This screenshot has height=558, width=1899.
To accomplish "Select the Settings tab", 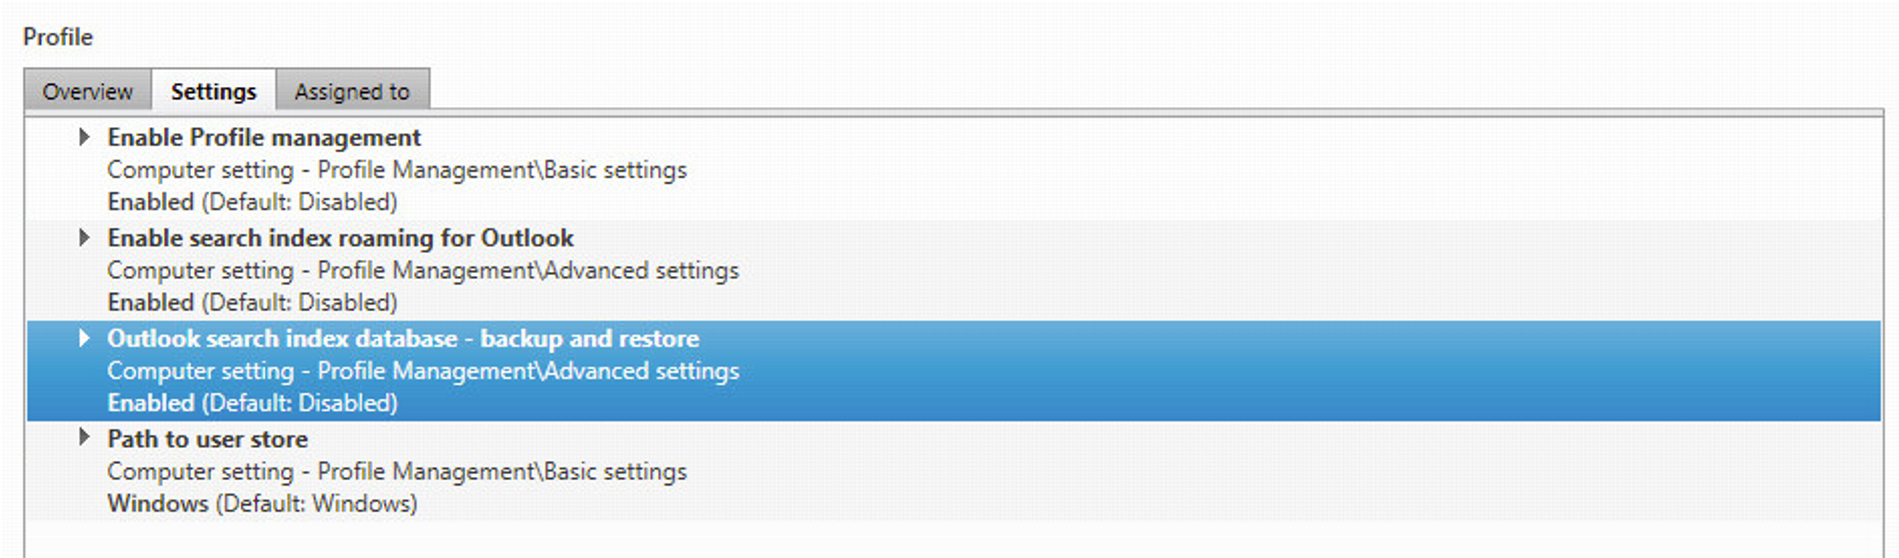I will coord(213,91).
